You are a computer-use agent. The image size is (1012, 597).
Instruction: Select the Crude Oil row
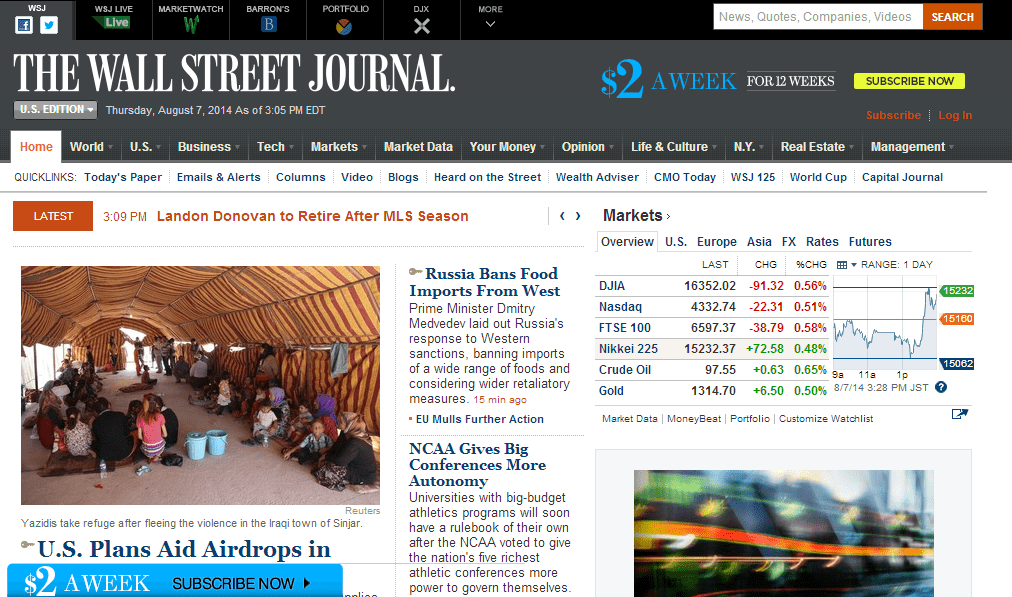[x=713, y=370]
